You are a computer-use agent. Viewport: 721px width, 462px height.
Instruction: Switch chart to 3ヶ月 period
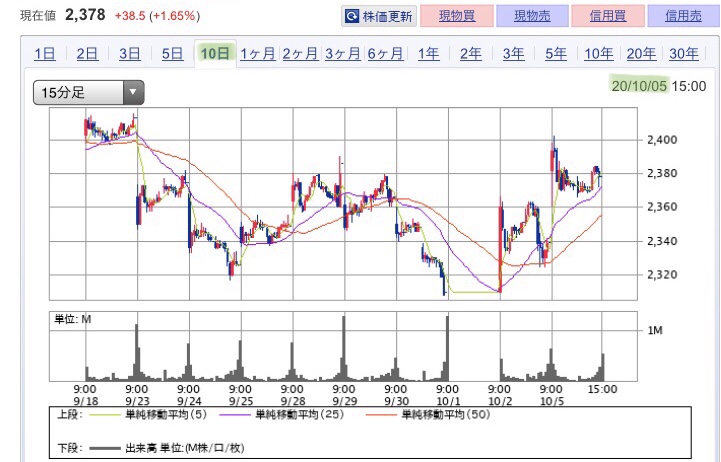click(x=343, y=54)
